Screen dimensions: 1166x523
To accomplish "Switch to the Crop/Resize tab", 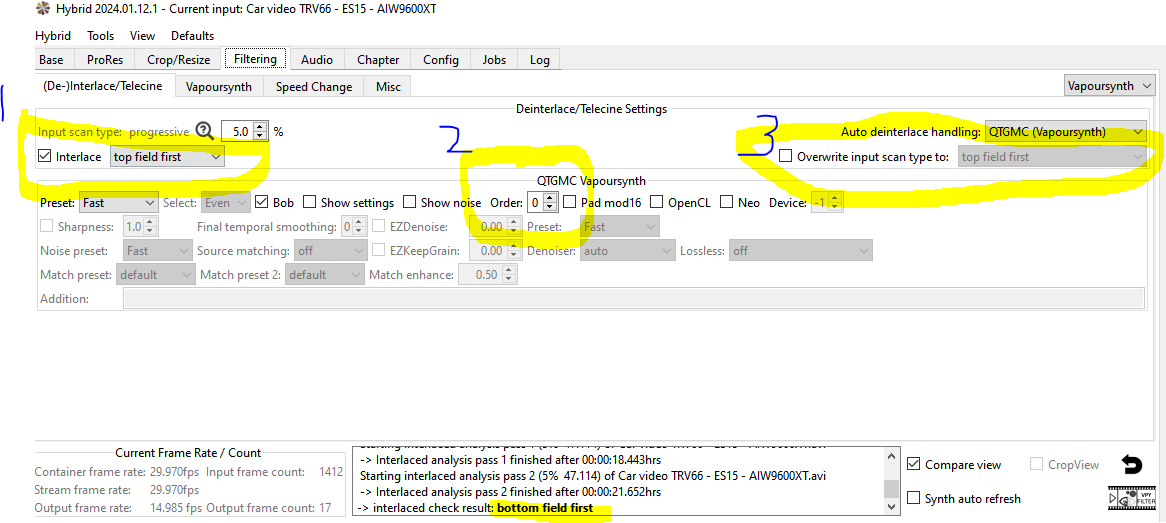I will [178, 60].
